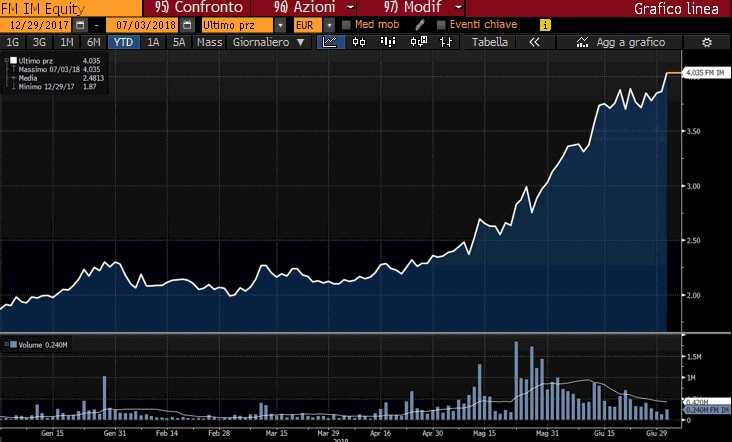732x442 pixels.
Task: Click the 3.50 price axis label
Action: [x=694, y=131]
